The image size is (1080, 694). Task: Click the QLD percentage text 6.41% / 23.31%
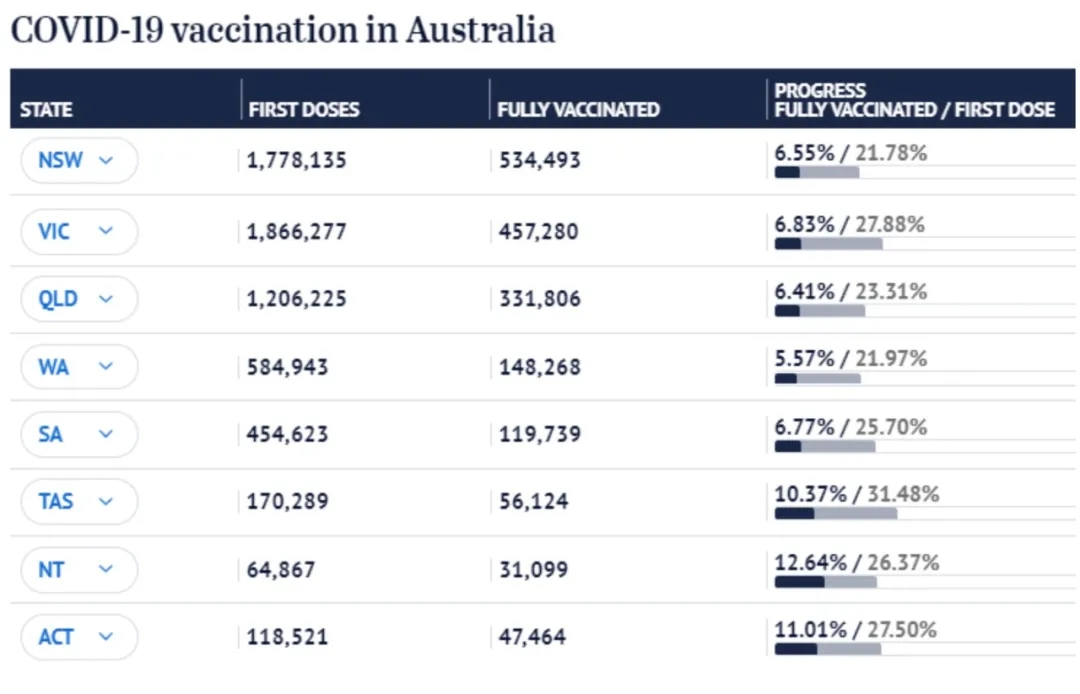pos(851,291)
